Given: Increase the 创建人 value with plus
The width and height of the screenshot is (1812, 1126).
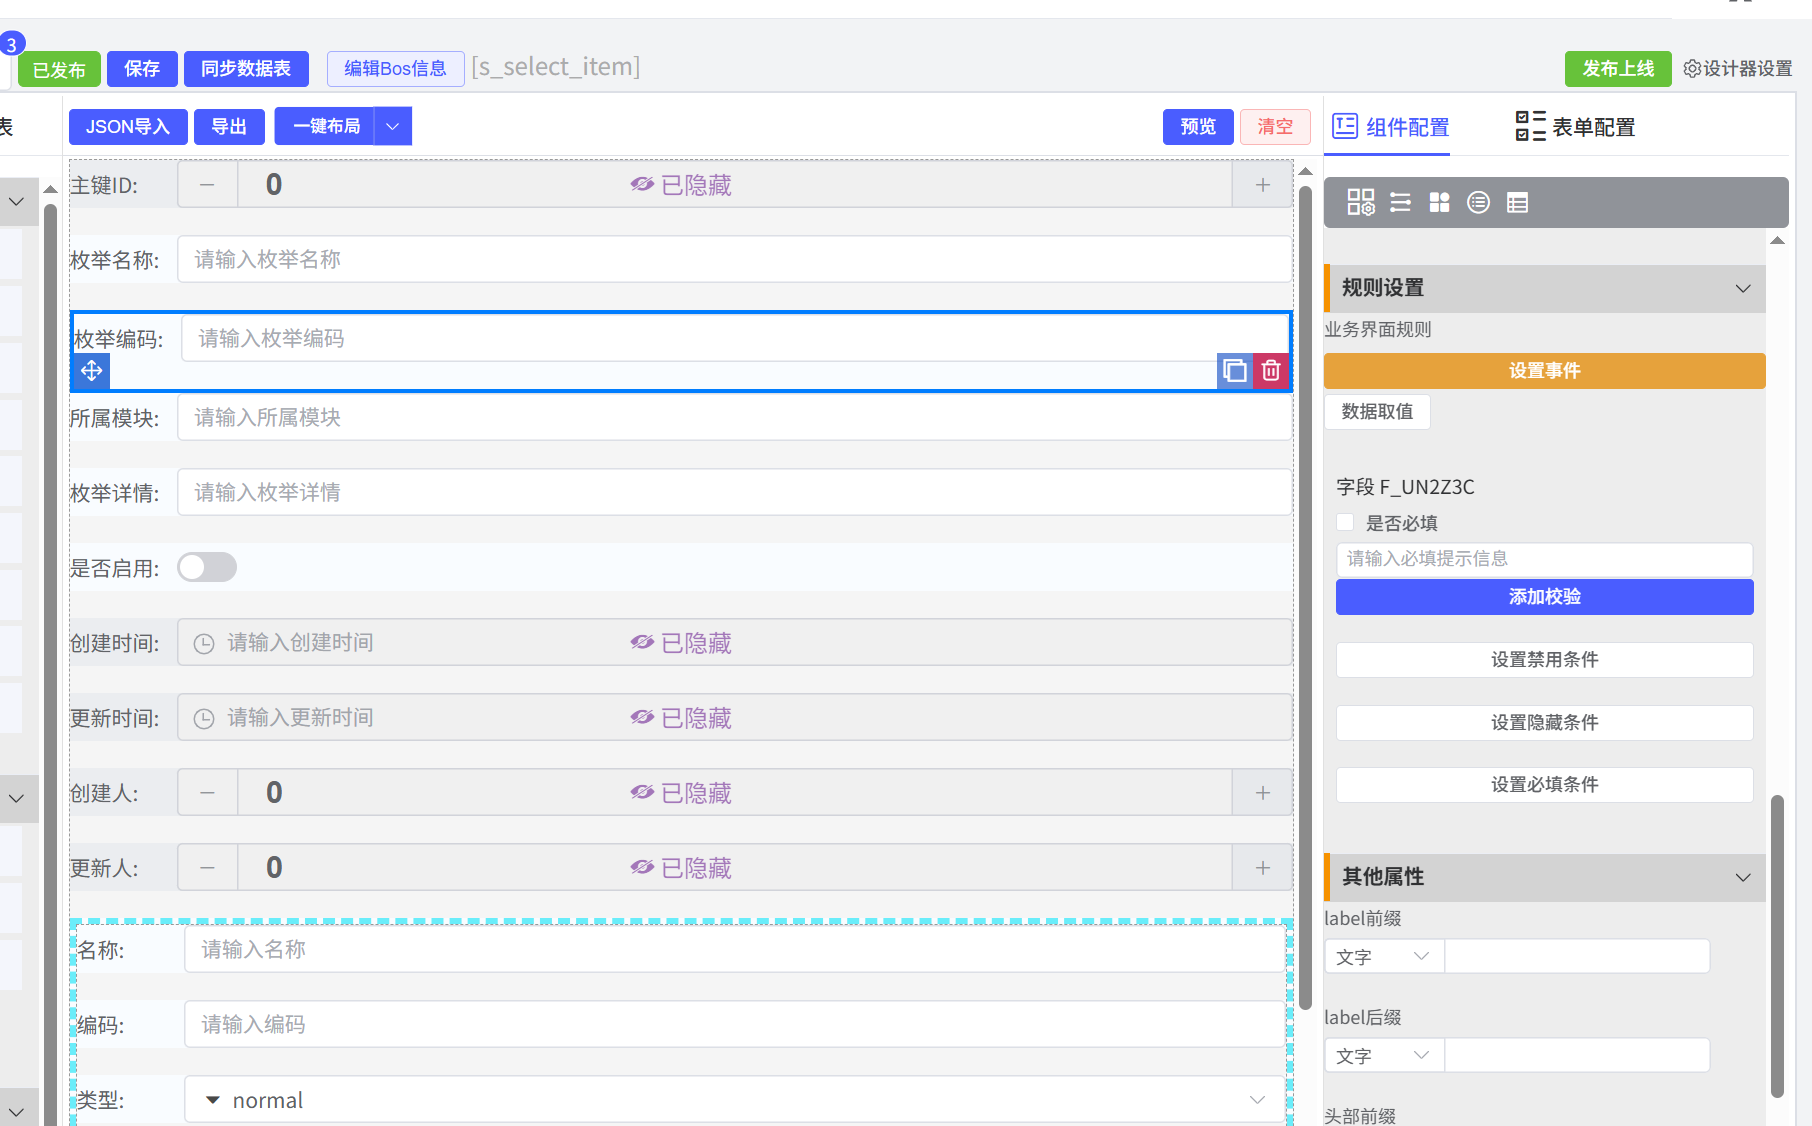Looking at the screenshot, I should tap(1262, 793).
